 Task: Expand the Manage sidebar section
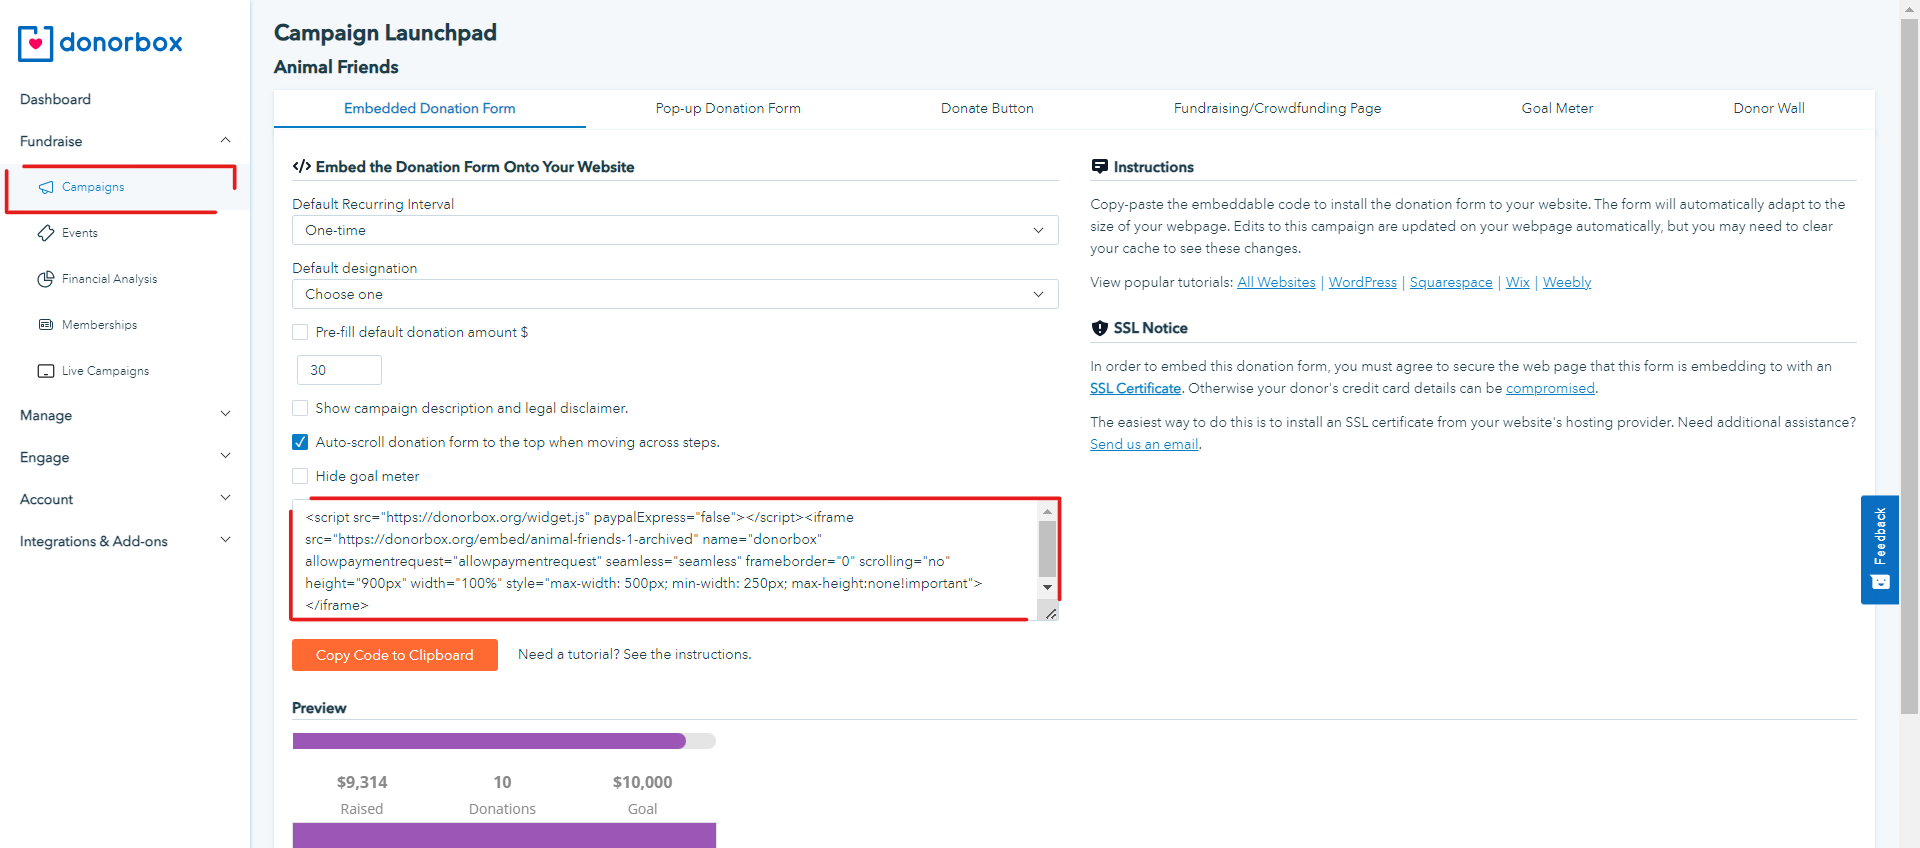pyautogui.click(x=125, y=415)
